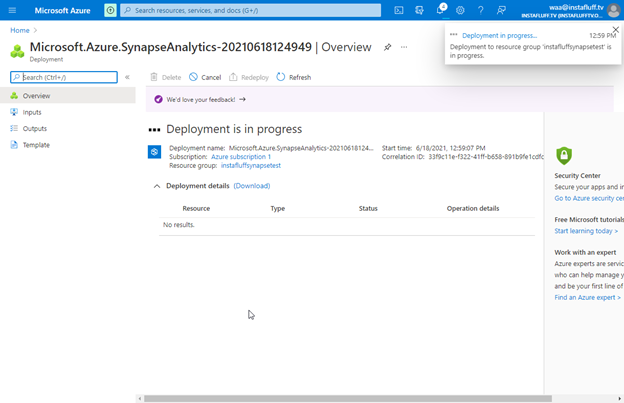
Task: Collapse the Deployment details section
Action: coord(157,186)
